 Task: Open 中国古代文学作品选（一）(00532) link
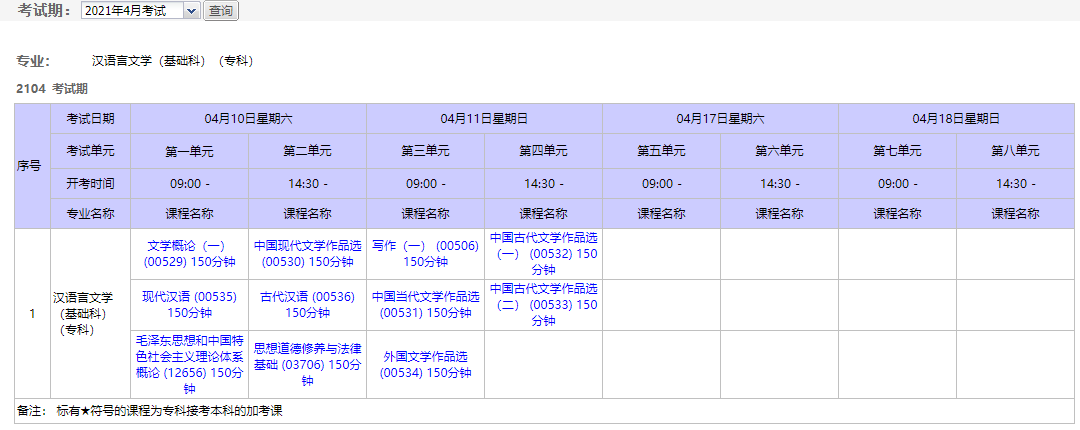[x=543, y=253]
